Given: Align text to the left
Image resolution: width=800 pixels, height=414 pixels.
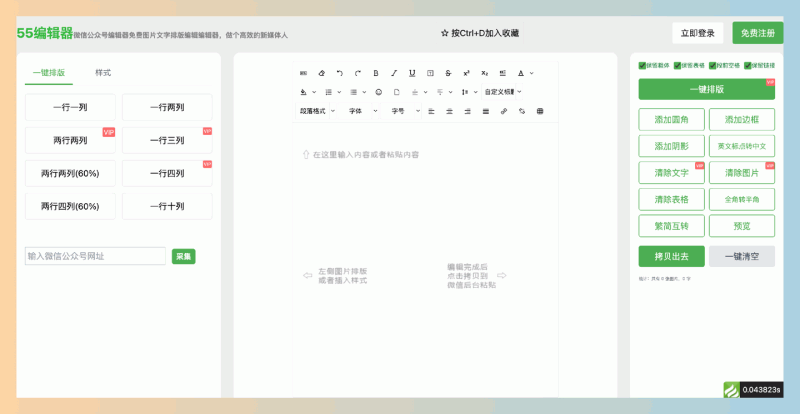Looking at the screenshot, I should pos(431,111).
